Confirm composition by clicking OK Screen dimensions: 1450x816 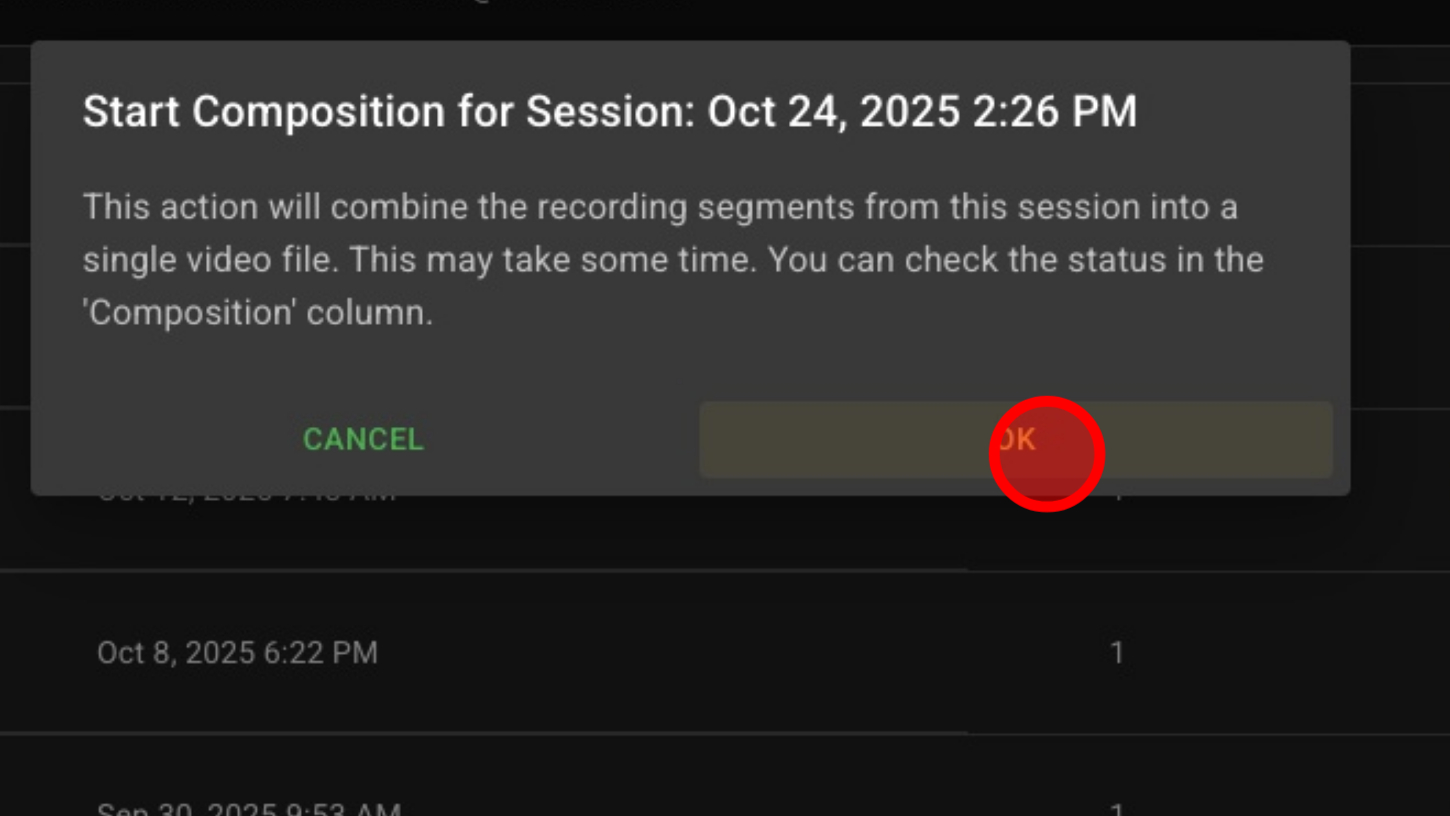click(1015, 440)
